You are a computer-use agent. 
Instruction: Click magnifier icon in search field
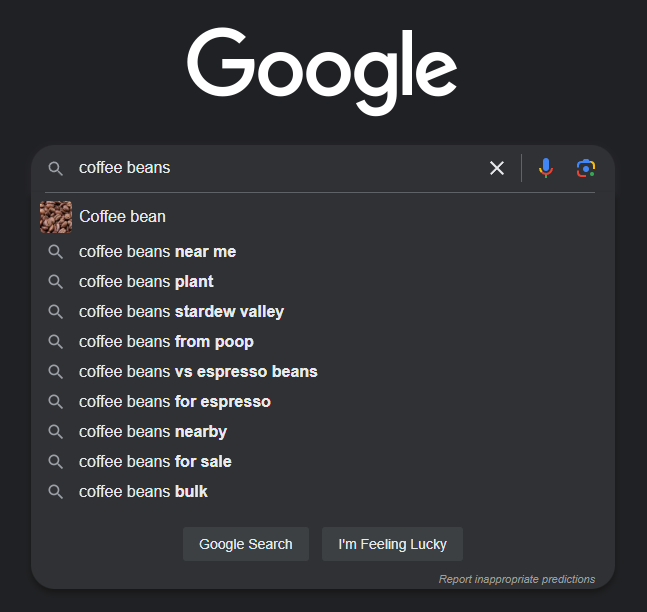coord(56,168)
